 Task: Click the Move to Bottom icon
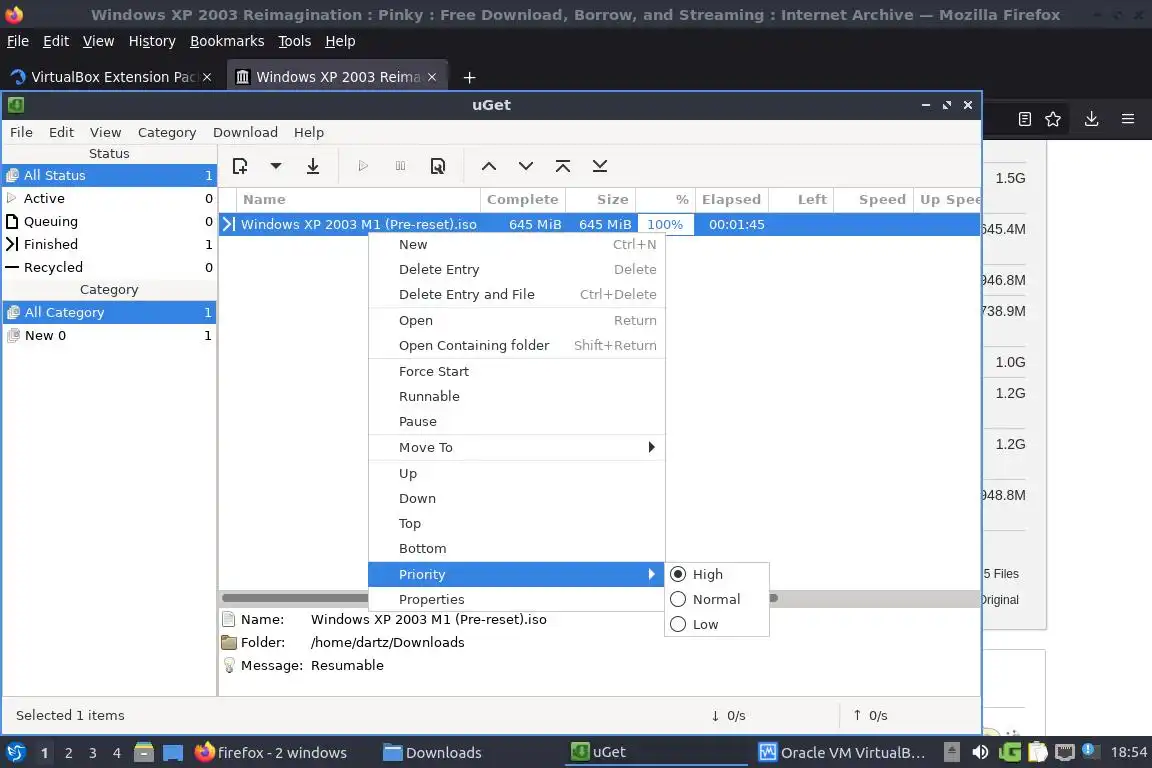600,166
